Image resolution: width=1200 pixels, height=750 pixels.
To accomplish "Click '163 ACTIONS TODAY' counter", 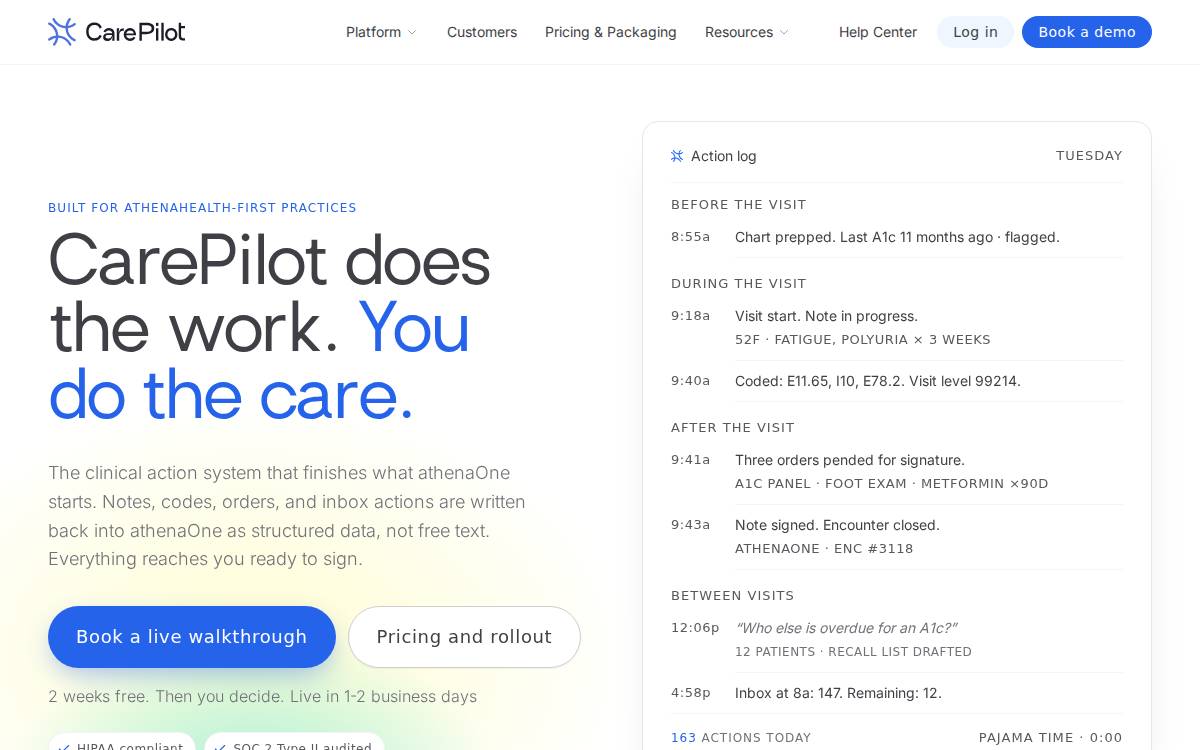I will pos(741,738).
